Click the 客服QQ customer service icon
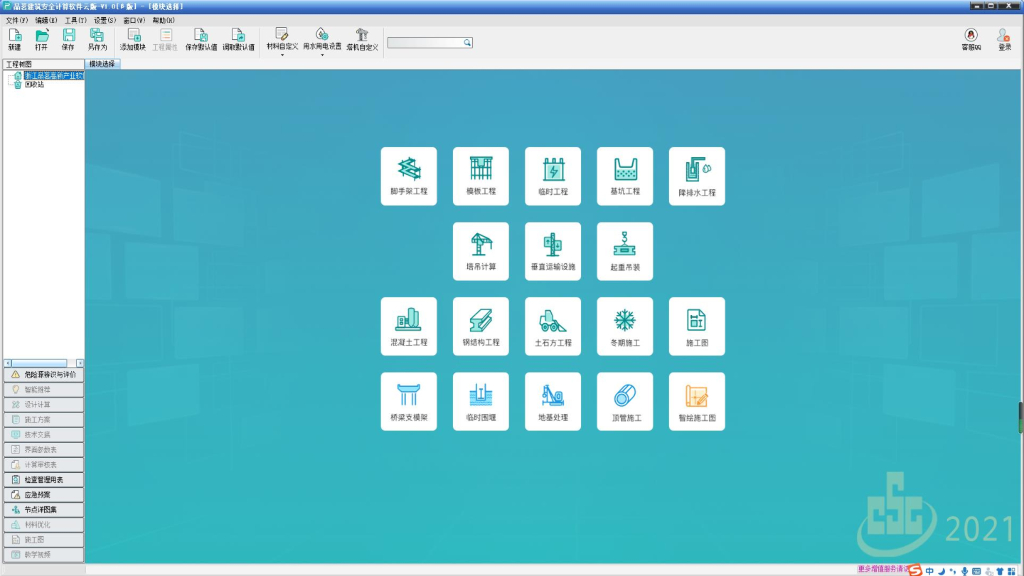The image size is (1024, 576). pos(971,39)
